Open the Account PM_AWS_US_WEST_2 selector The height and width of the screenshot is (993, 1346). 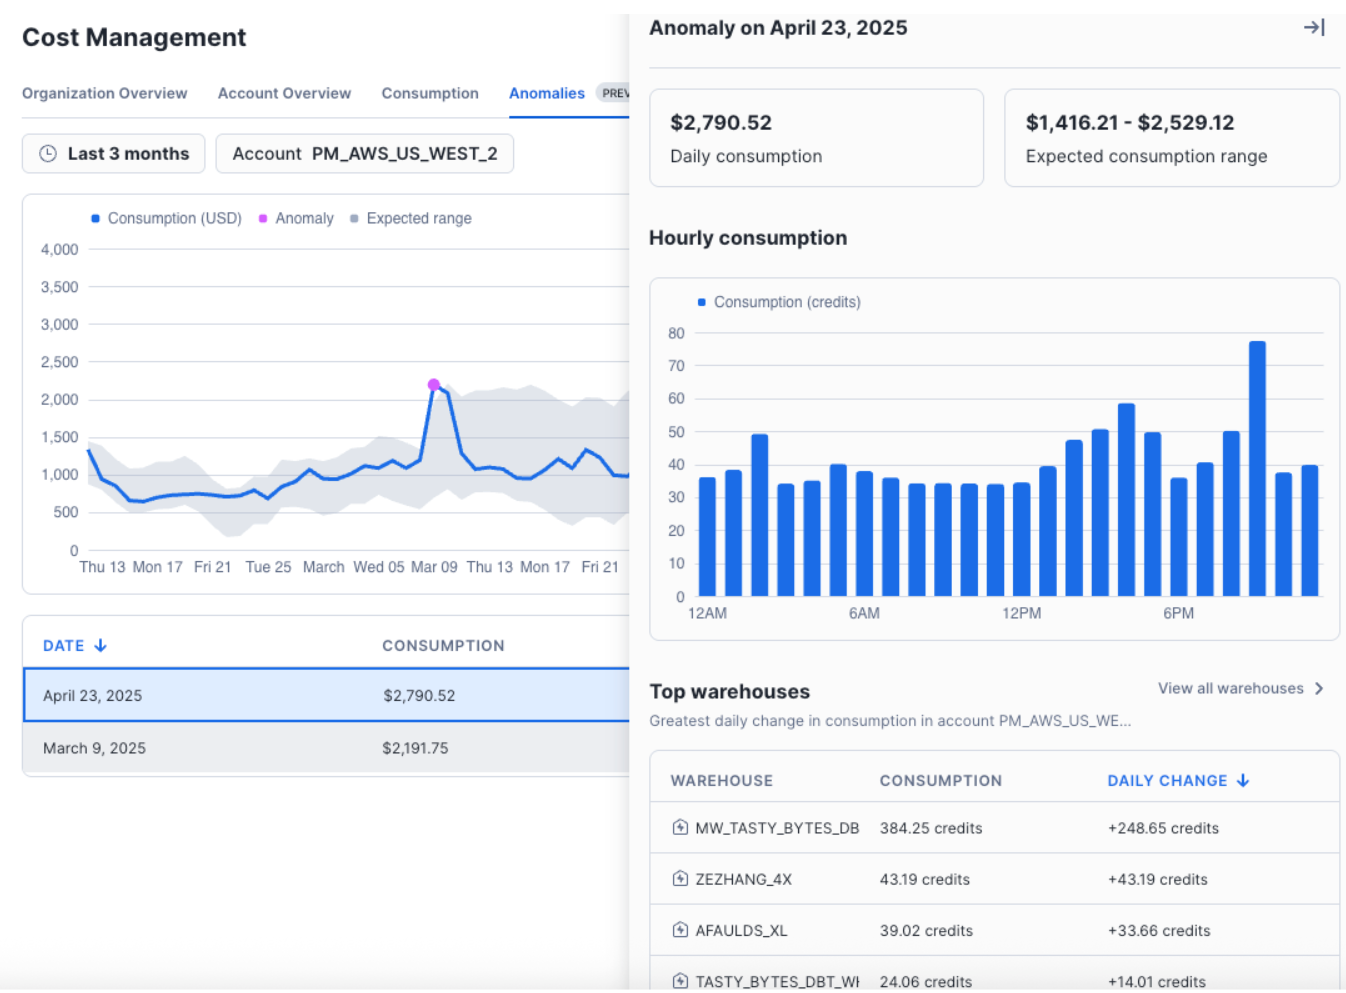coord(364,153)
